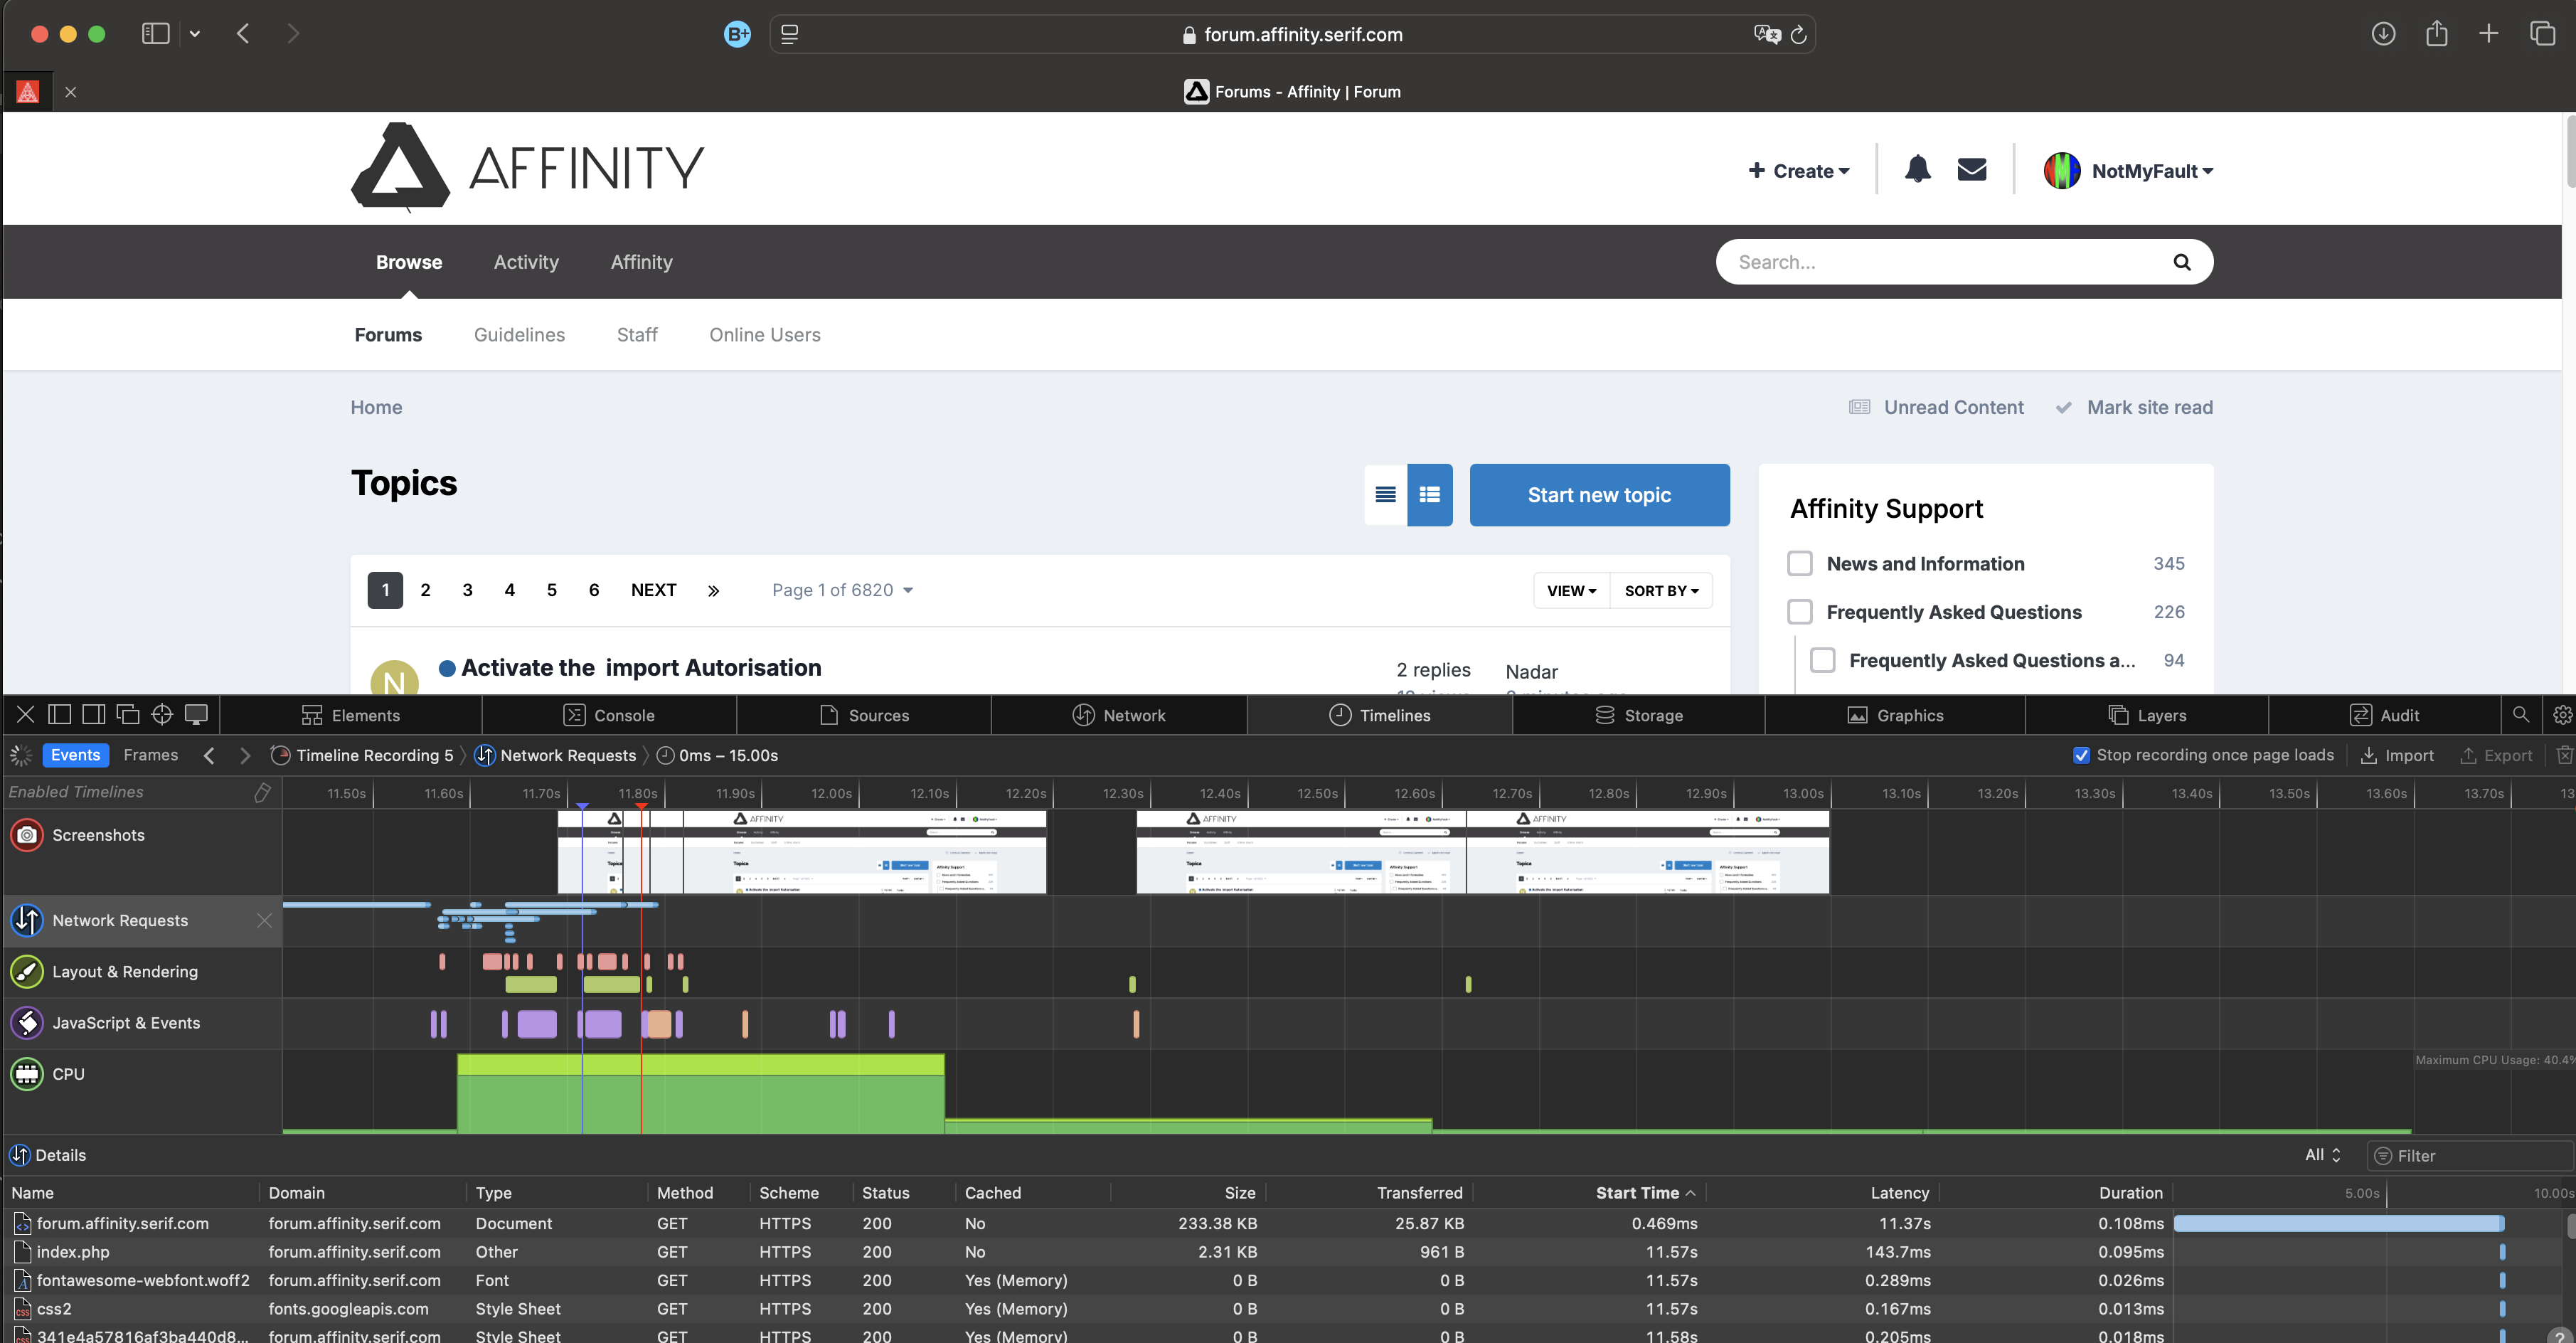Import a timeline recording

[2397, 755]
